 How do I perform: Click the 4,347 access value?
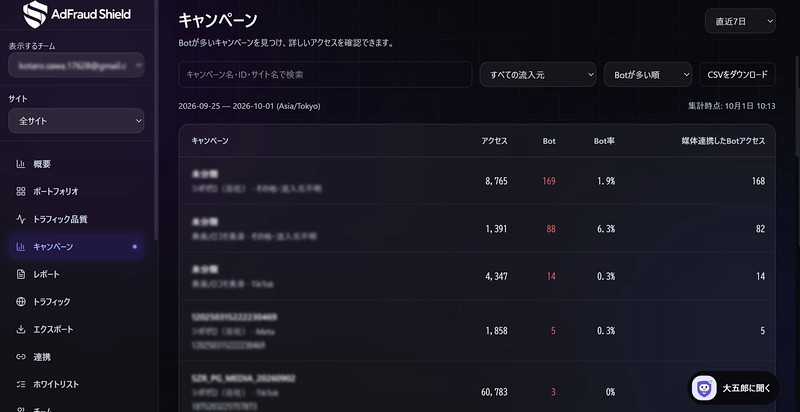coord(496,276)
